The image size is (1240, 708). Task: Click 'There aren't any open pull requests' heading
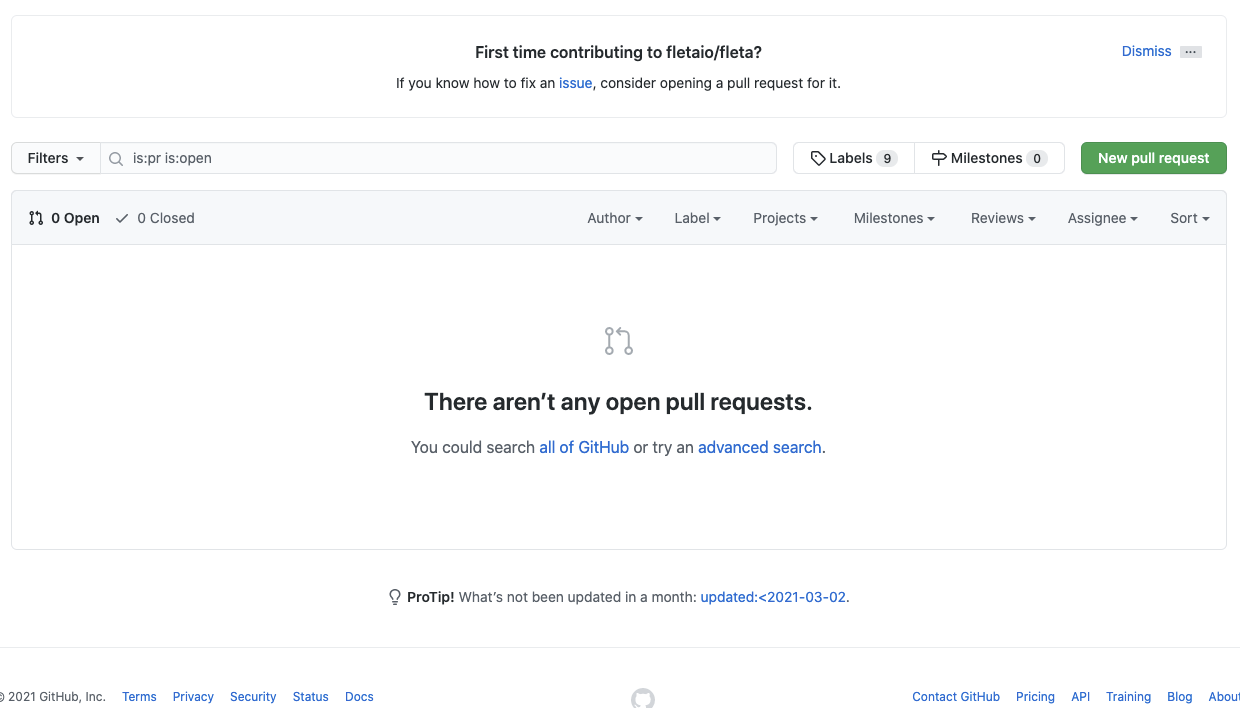point(618,402)
